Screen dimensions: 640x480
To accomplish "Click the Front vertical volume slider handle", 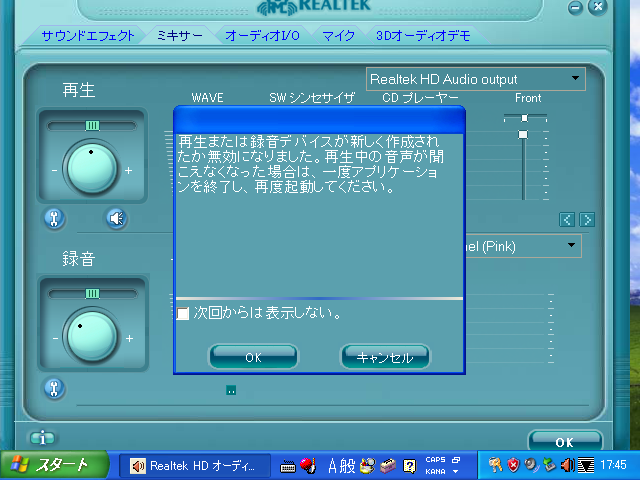I will pos(523,134).
